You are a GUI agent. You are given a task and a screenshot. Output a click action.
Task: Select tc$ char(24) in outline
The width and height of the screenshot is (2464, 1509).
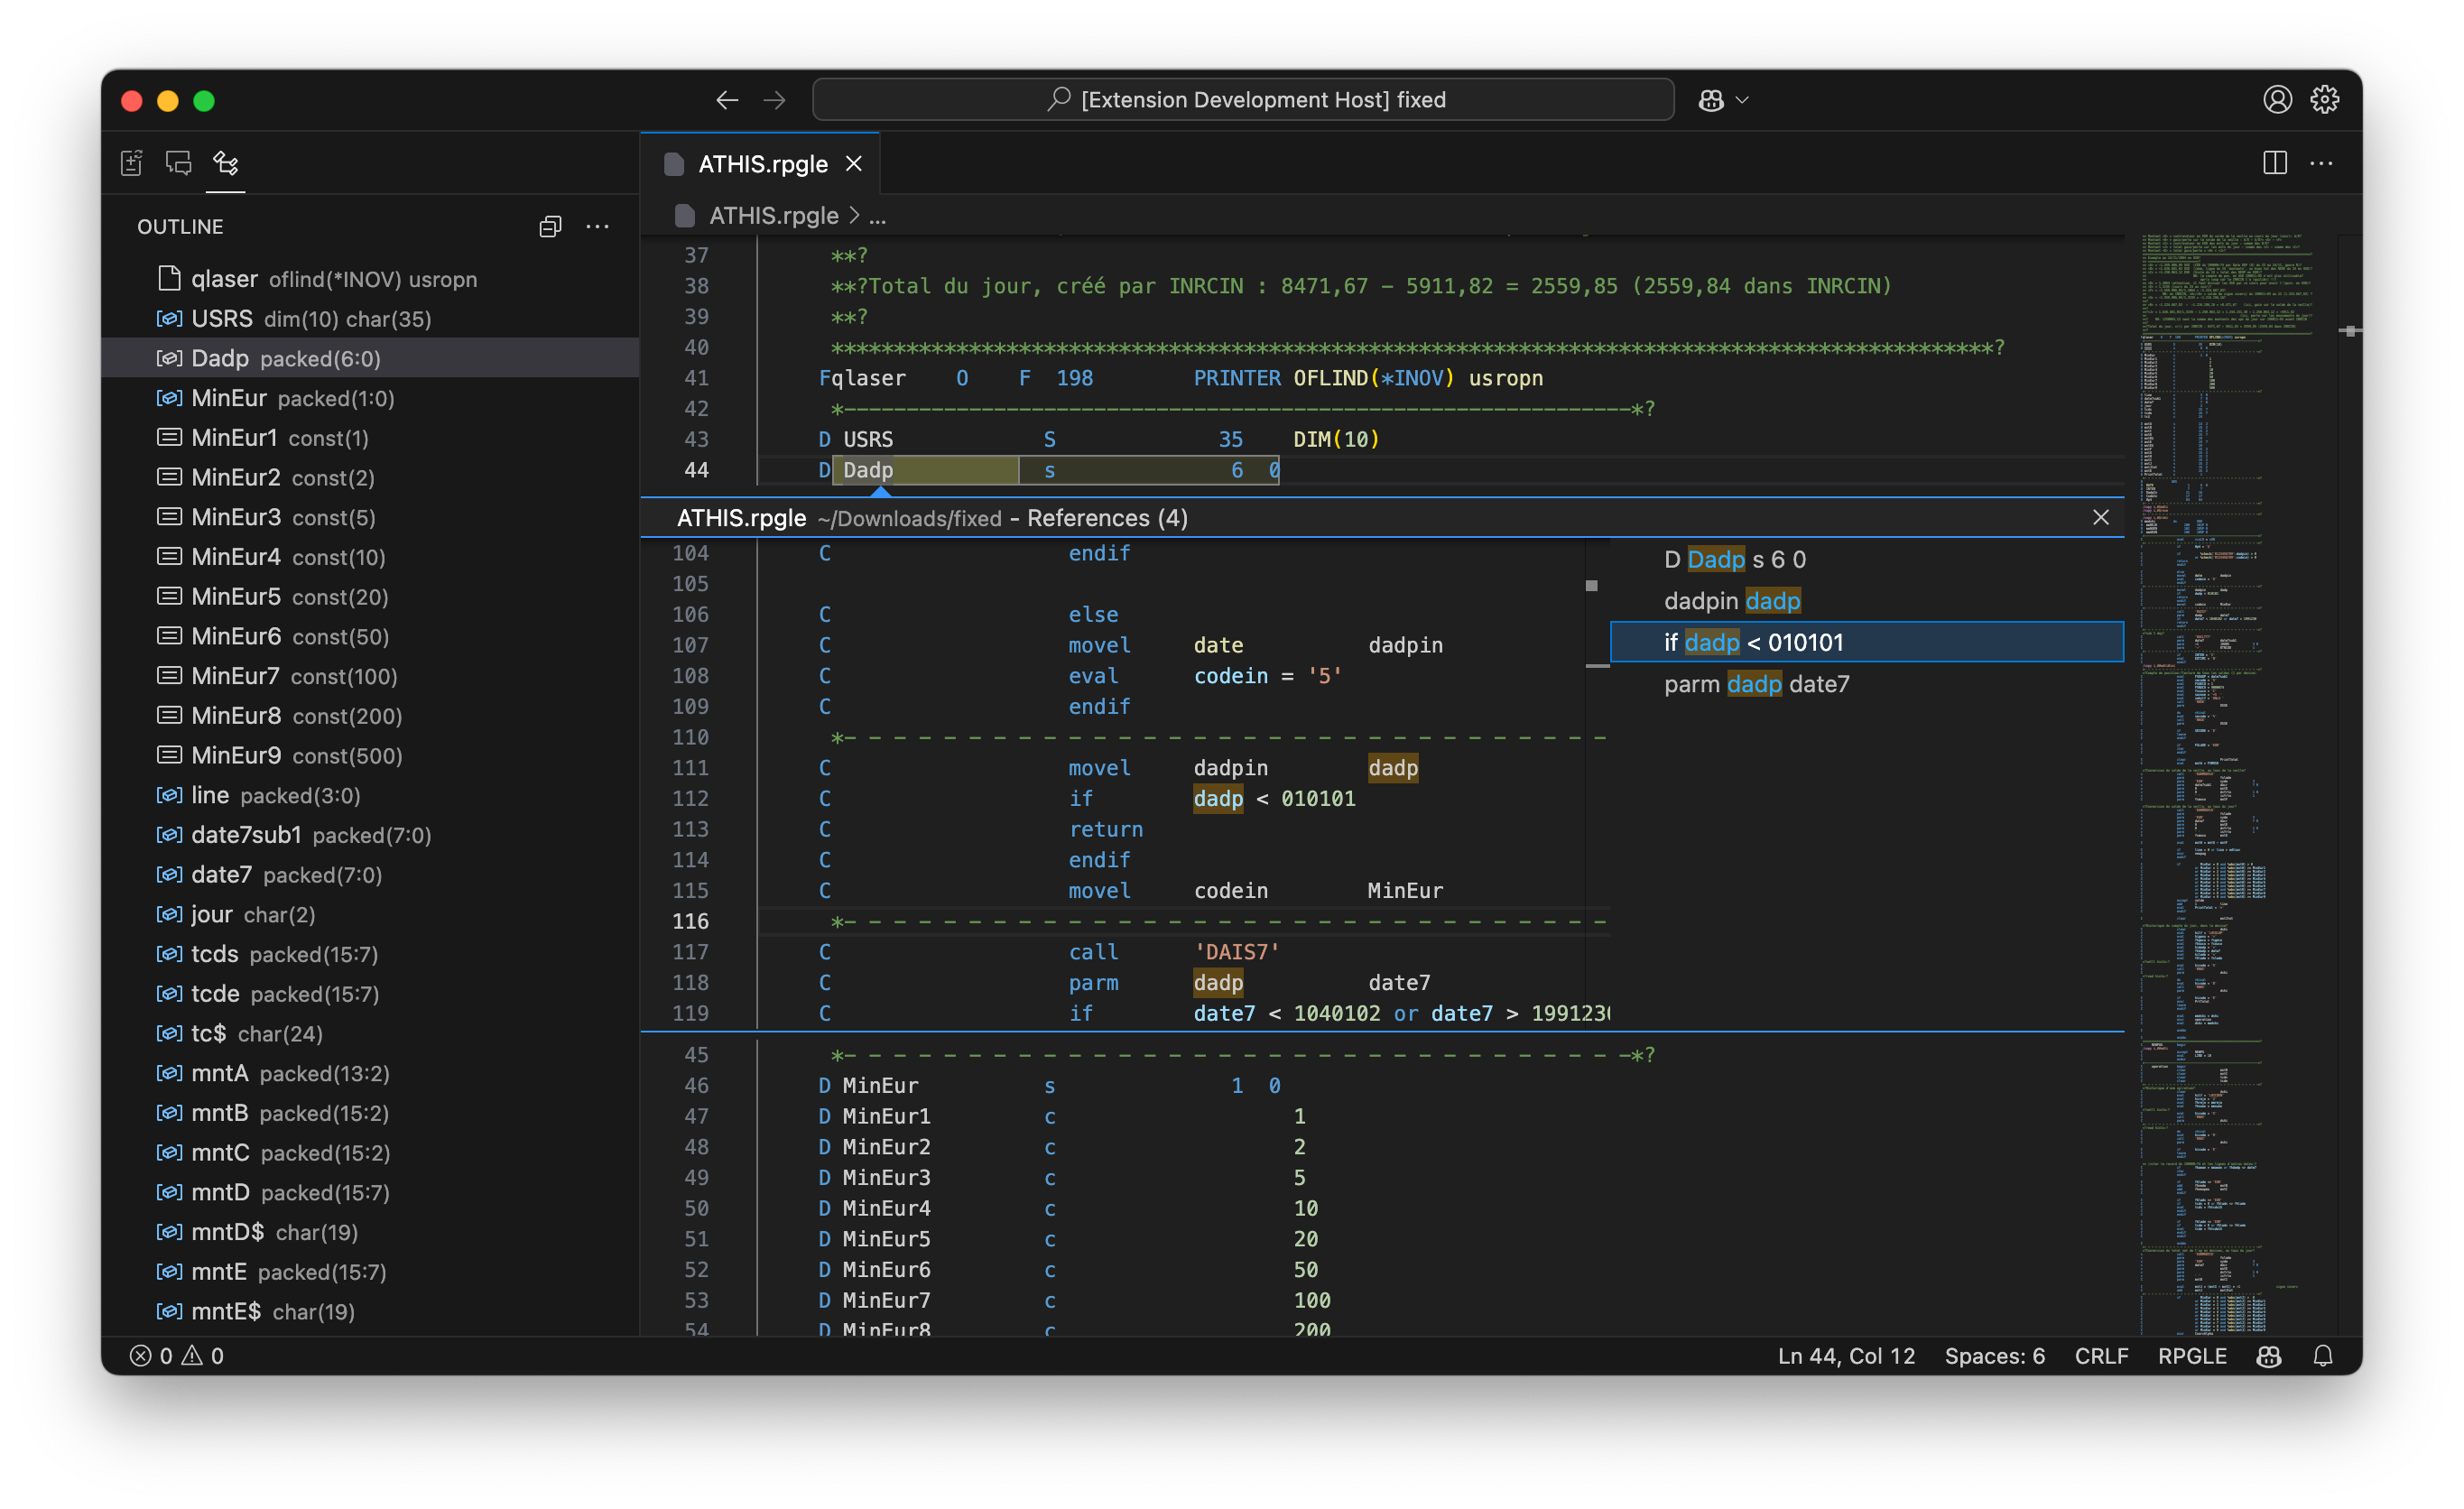coord(370,1034)
